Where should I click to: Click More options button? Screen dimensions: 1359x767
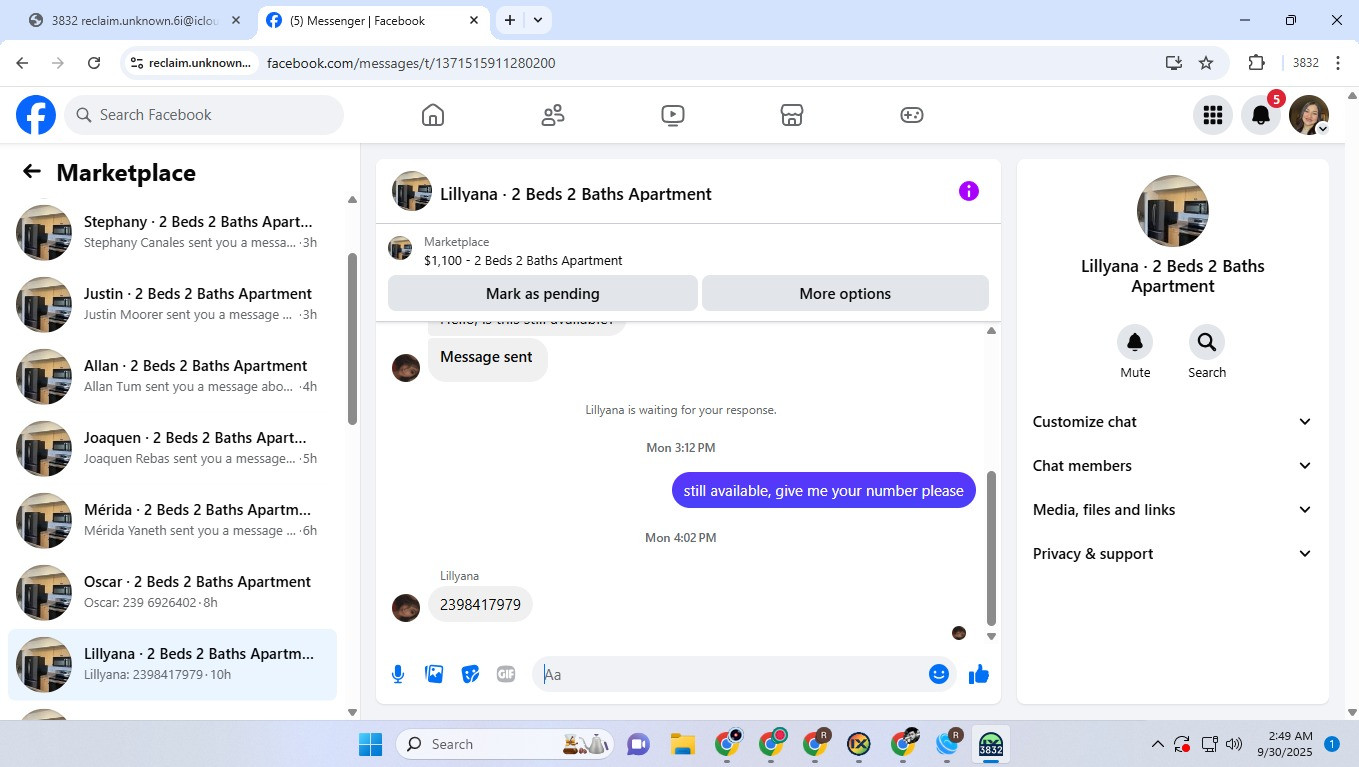click(x=845, y=294)
